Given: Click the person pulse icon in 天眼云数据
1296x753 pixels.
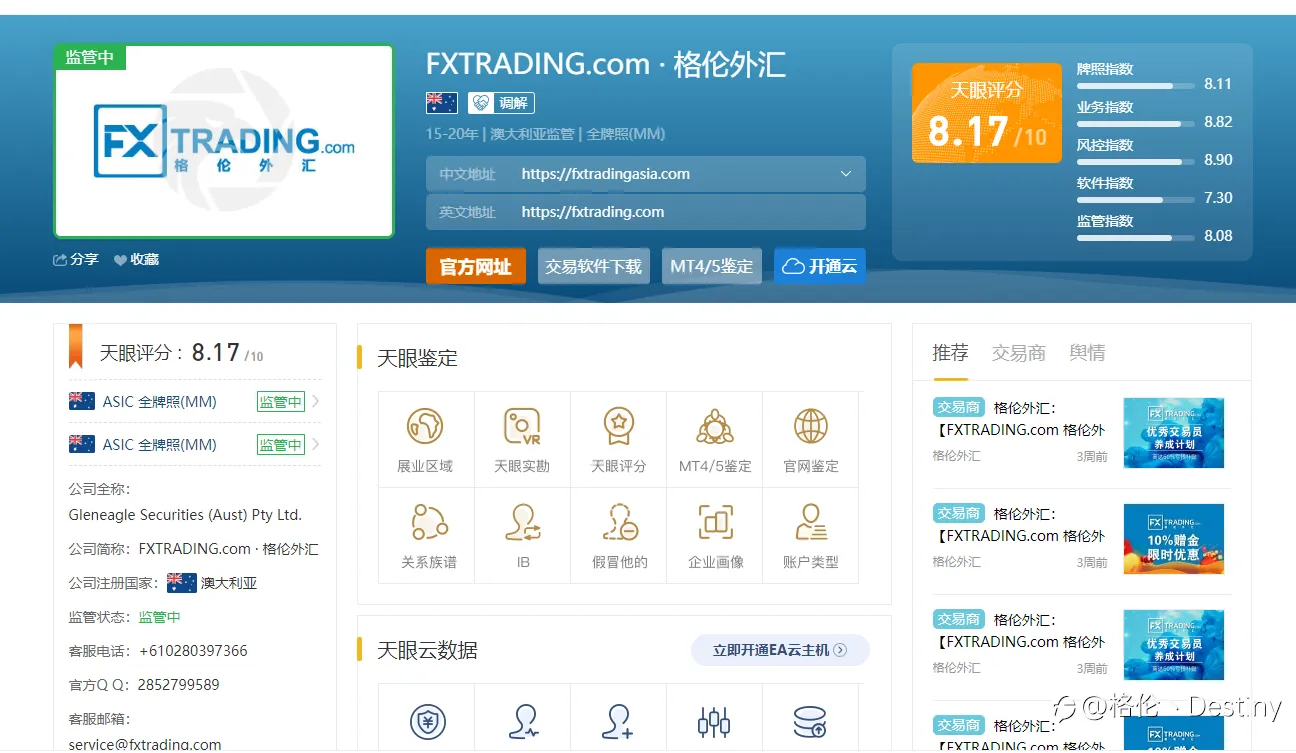Looking at the screenshot, I should pyautogui.click(x=523, y=721).
